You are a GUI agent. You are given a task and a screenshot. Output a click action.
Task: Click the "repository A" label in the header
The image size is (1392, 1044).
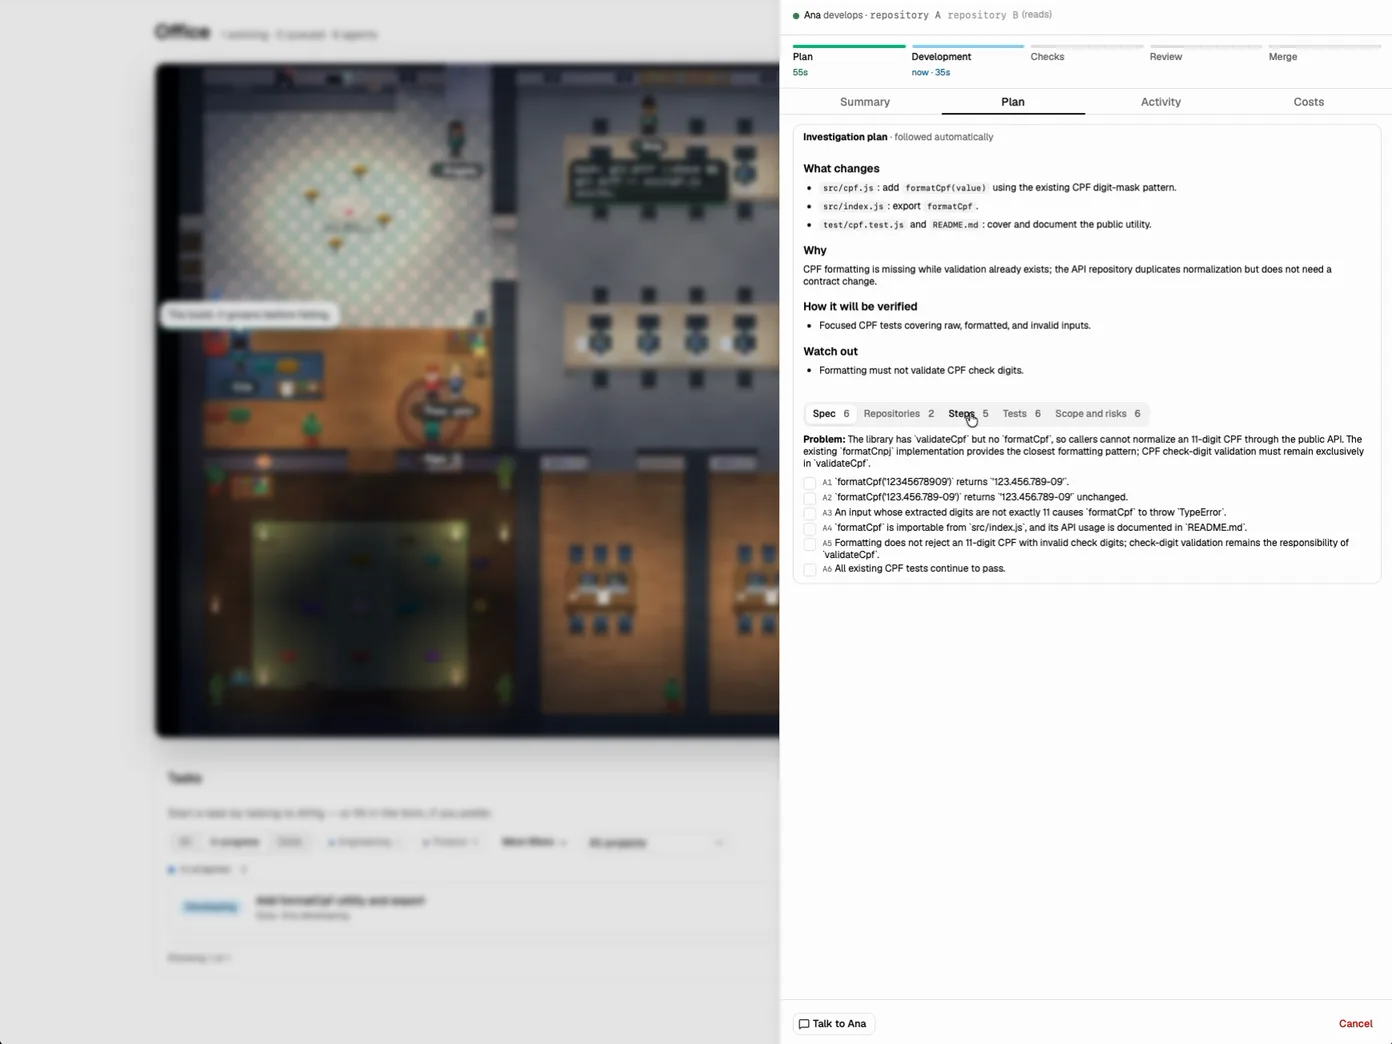click(905, 16)
